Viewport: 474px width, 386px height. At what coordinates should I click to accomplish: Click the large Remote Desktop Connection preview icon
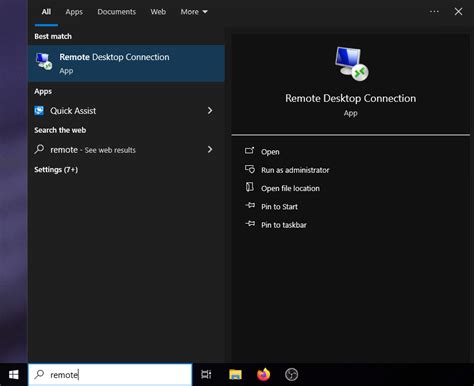click(352, 63)
